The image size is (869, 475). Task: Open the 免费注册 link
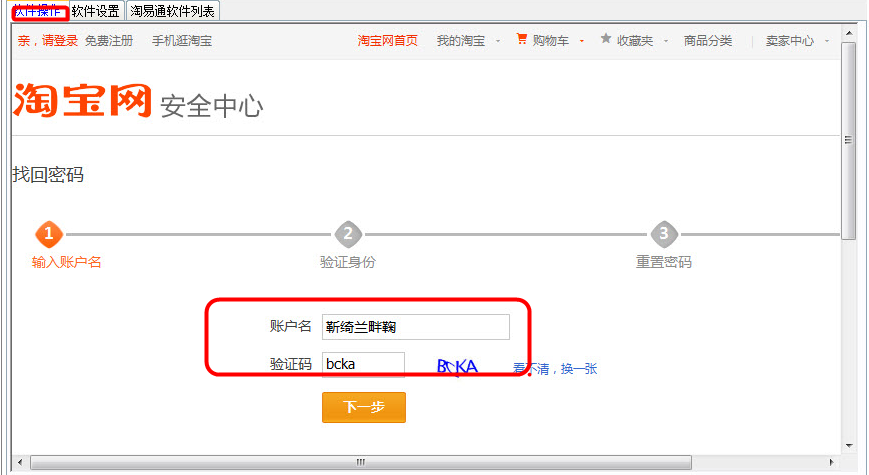[109, 40]
